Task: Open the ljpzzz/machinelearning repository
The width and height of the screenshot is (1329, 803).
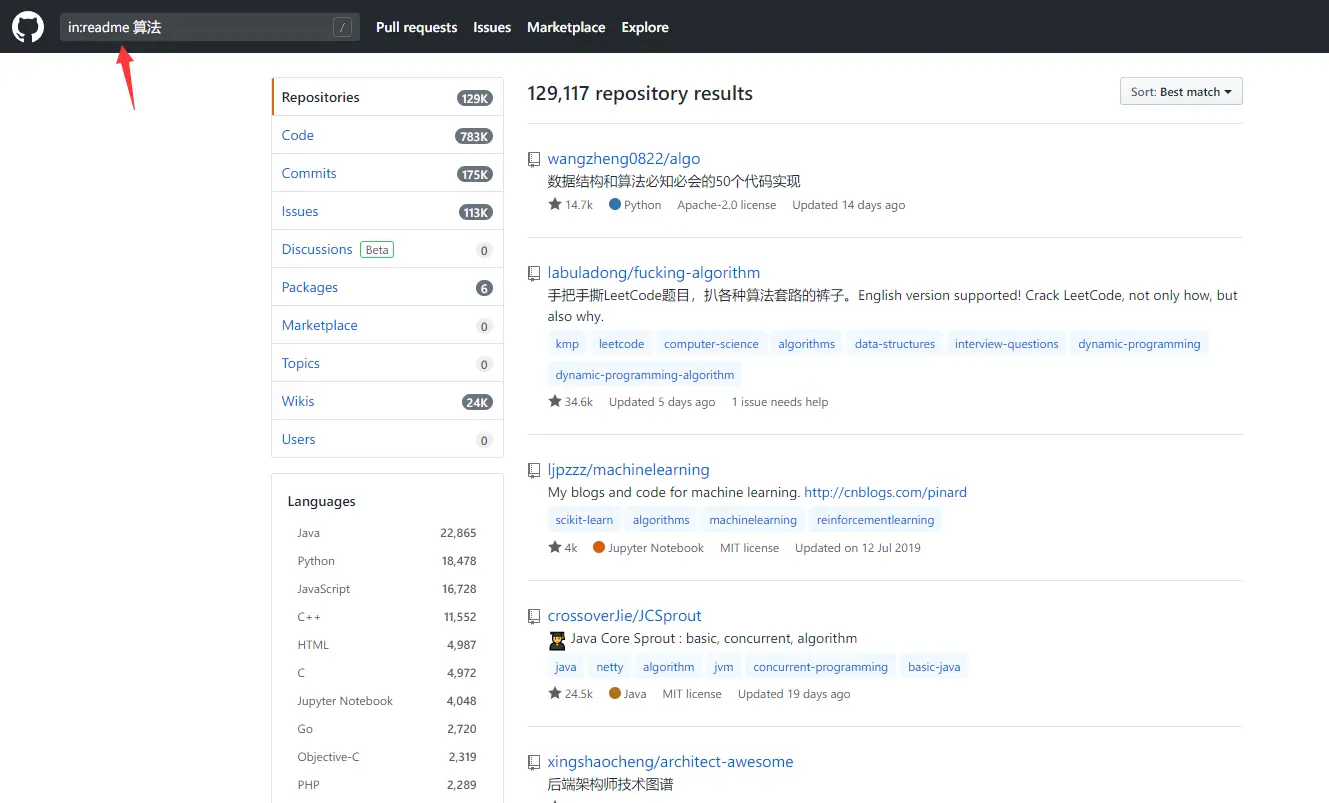Action: point(629,470)
